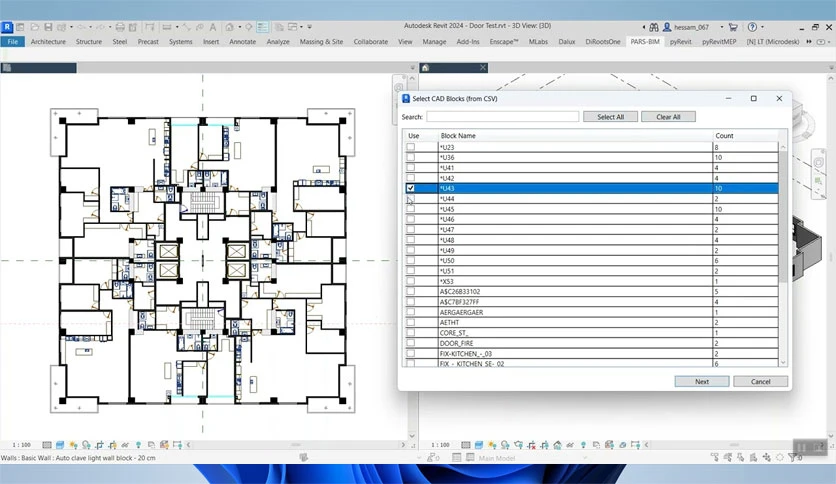Image resolution: width=836 pixels, height=484 pixels.
Task: Toggle the highlighted Thin Lines icon
Action: tap(262, 27)
